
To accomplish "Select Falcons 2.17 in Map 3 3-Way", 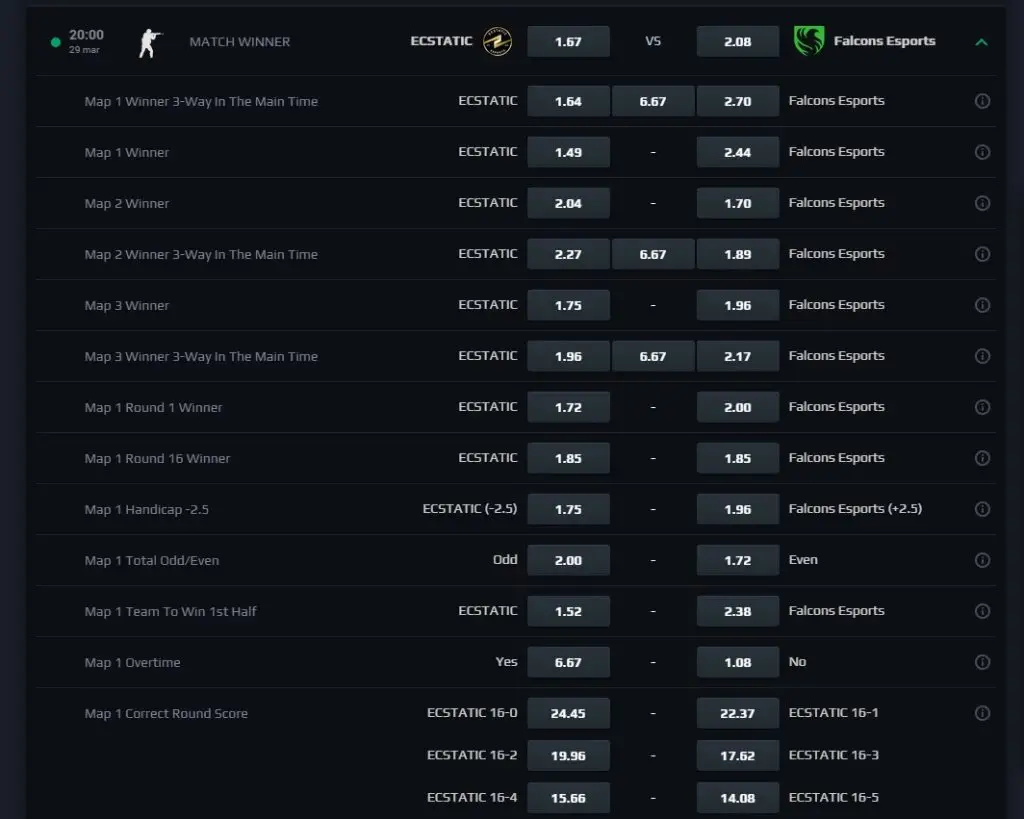I will click(x=737, y=356).
